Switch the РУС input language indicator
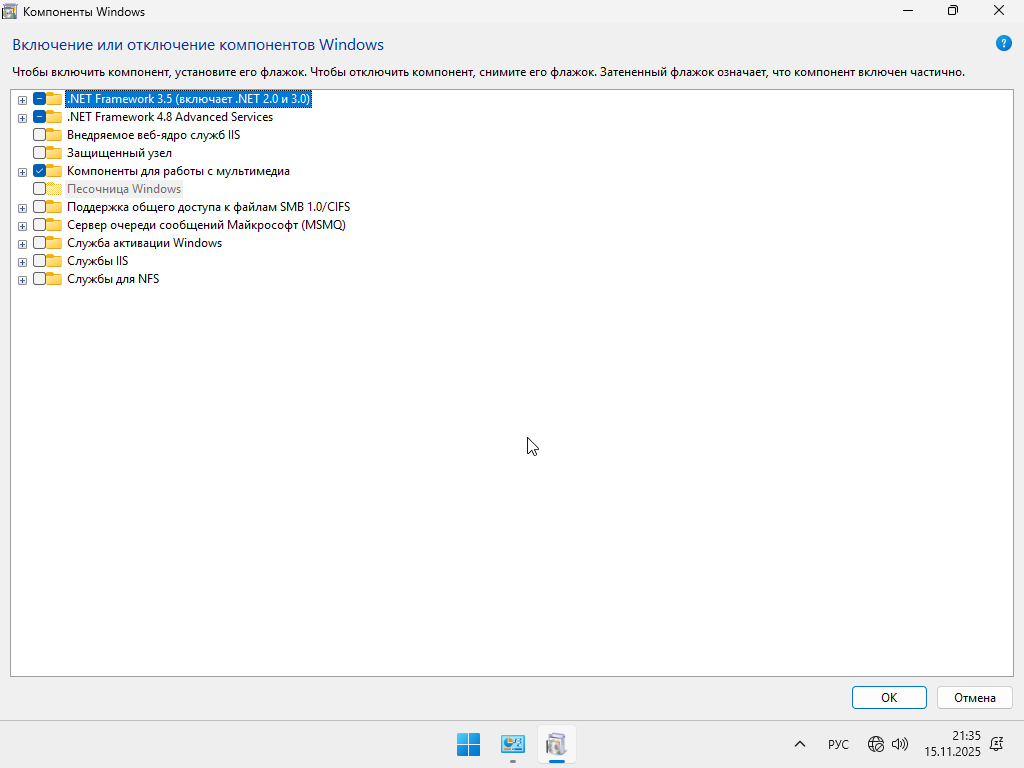The width and height of the screenshot is (1024, 768). click(x=838, y=745)
